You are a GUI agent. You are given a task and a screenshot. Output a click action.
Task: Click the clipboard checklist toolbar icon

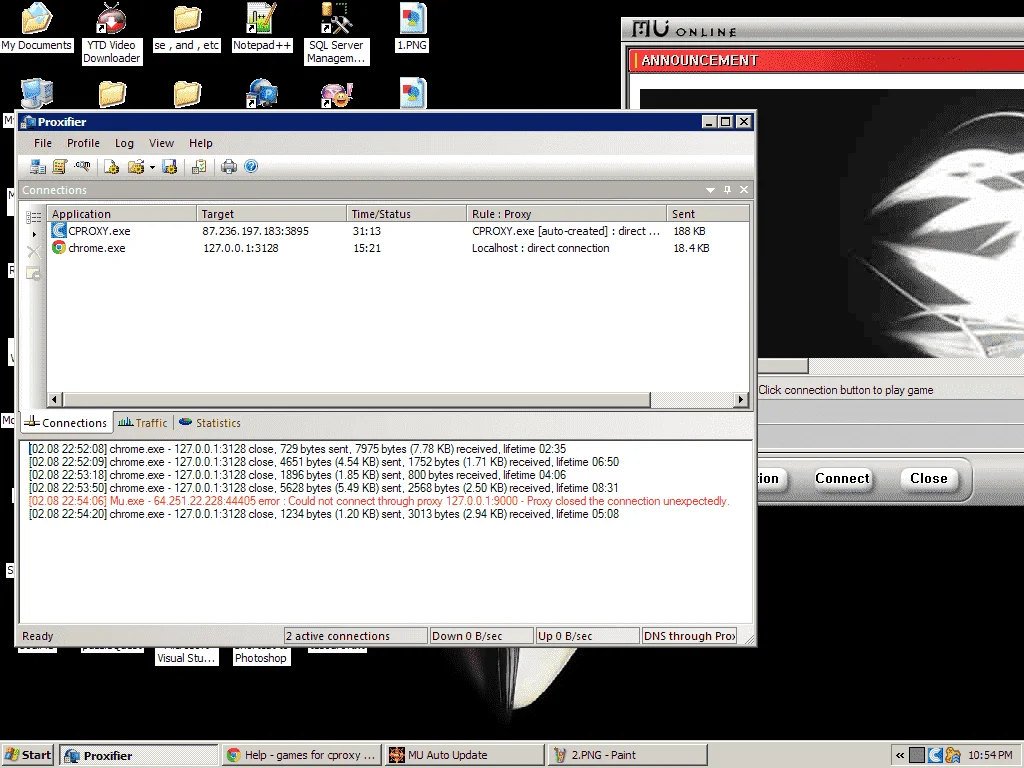(199, 167)
